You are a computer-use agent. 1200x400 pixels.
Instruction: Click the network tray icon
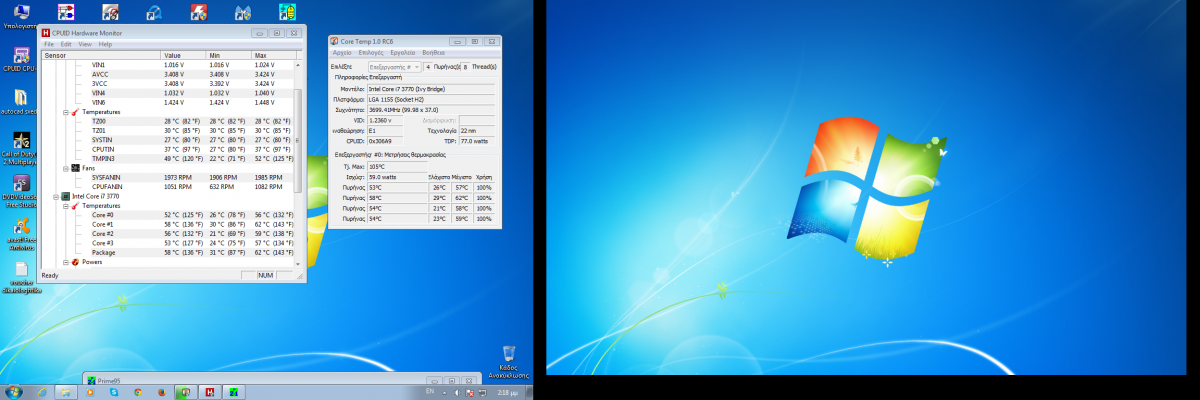(x=482, y=392)
